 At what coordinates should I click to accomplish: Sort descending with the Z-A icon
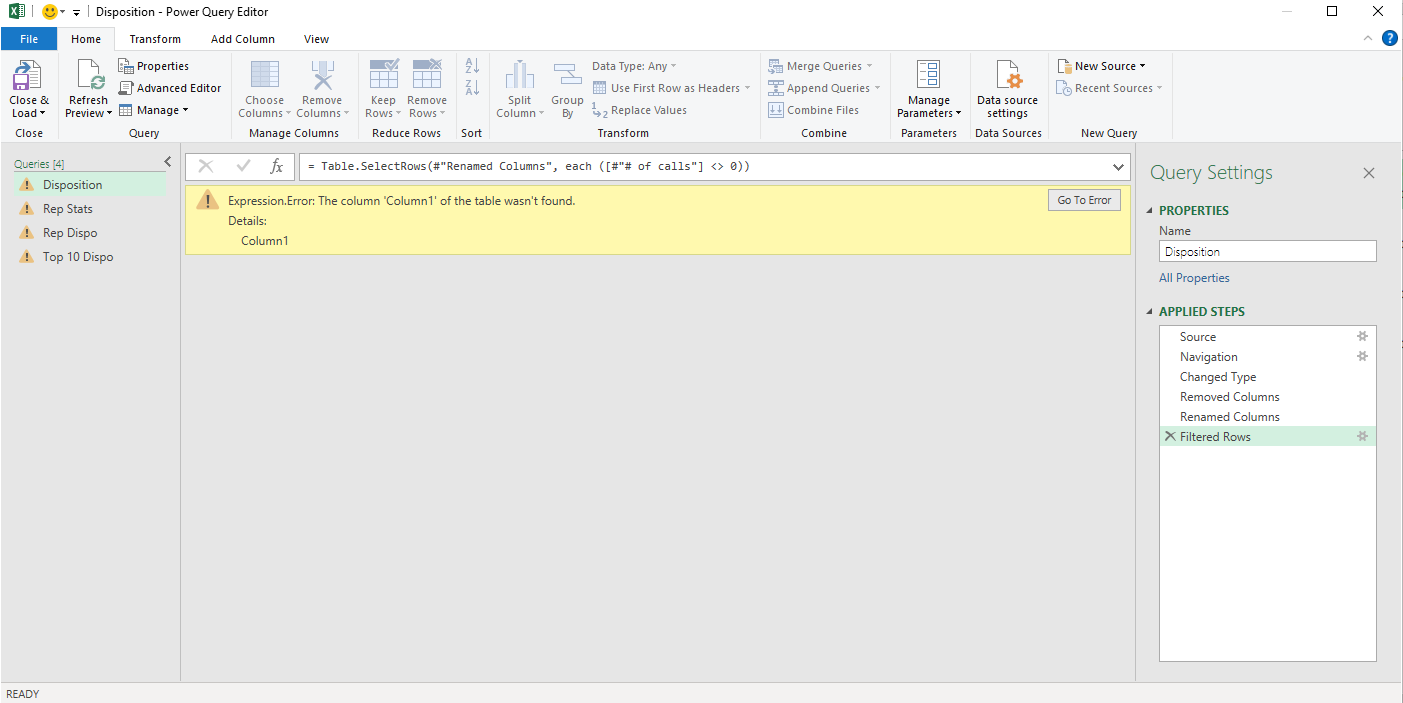473,88
